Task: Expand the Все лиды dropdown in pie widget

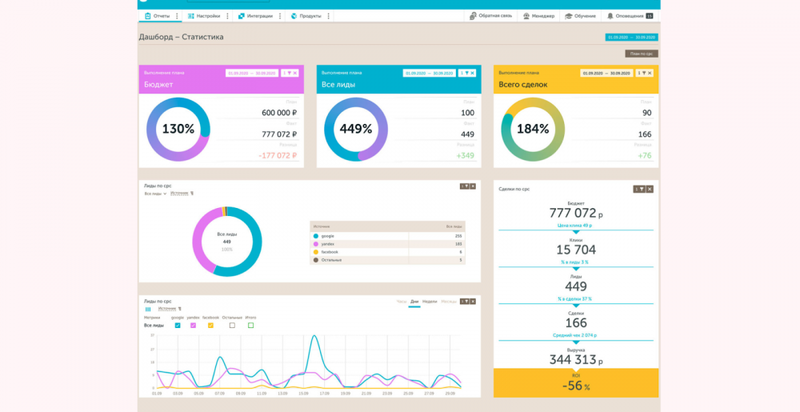Action: tap(155, 194)
